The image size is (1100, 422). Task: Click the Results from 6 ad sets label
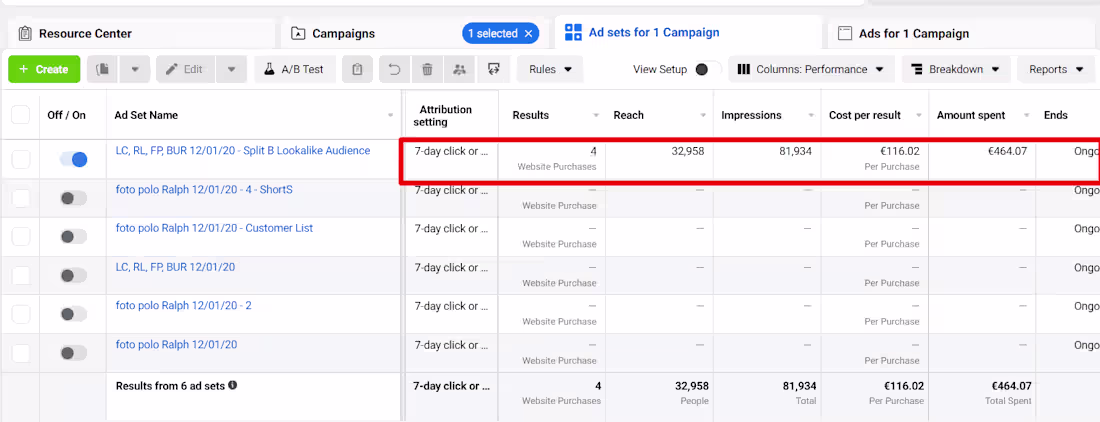170,386
